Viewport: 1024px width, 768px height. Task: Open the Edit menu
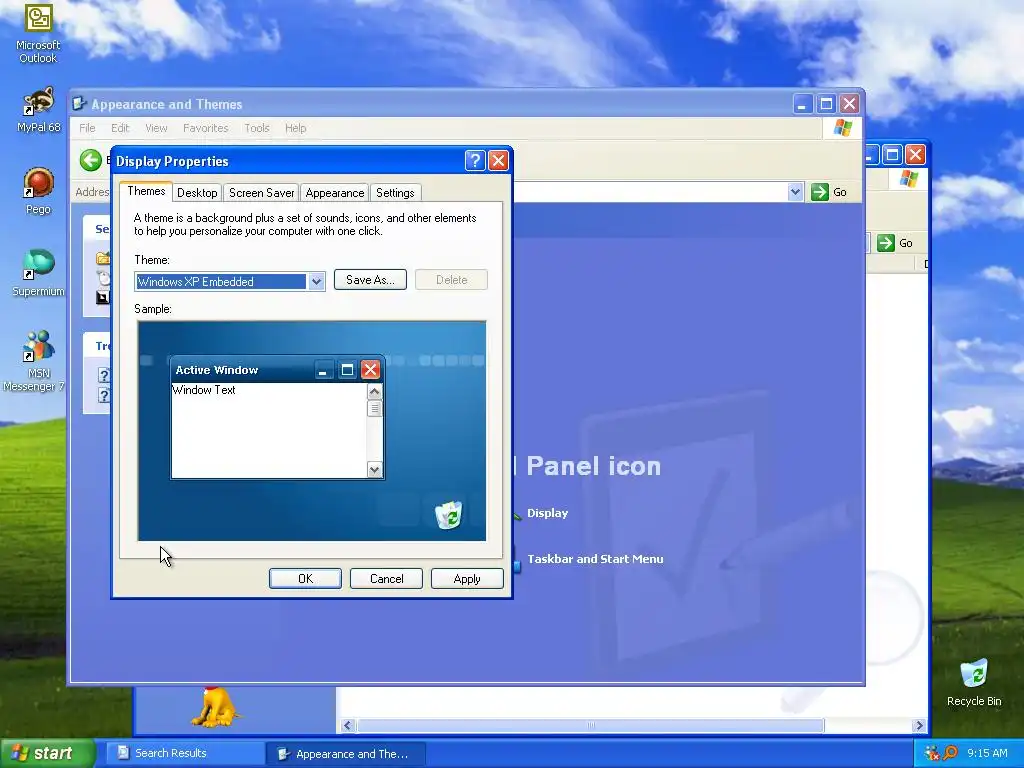[120, 128]
